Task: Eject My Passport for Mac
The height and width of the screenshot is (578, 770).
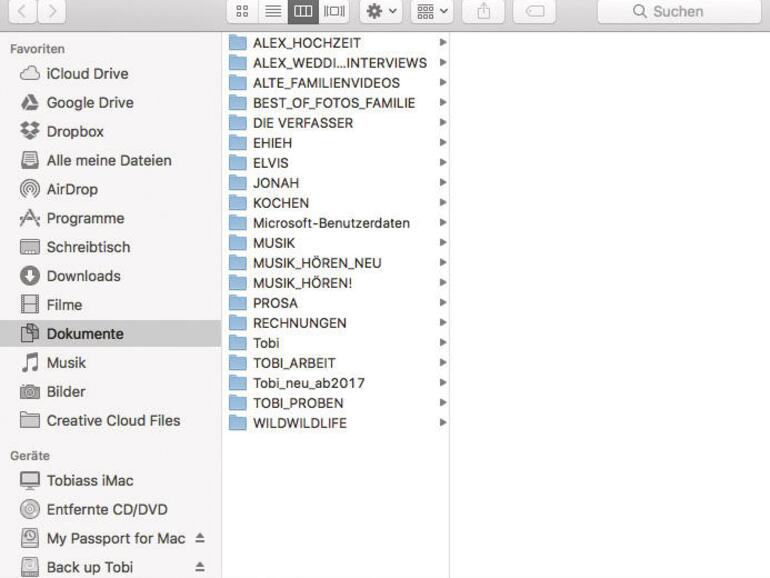Action: tap(199, 538)
